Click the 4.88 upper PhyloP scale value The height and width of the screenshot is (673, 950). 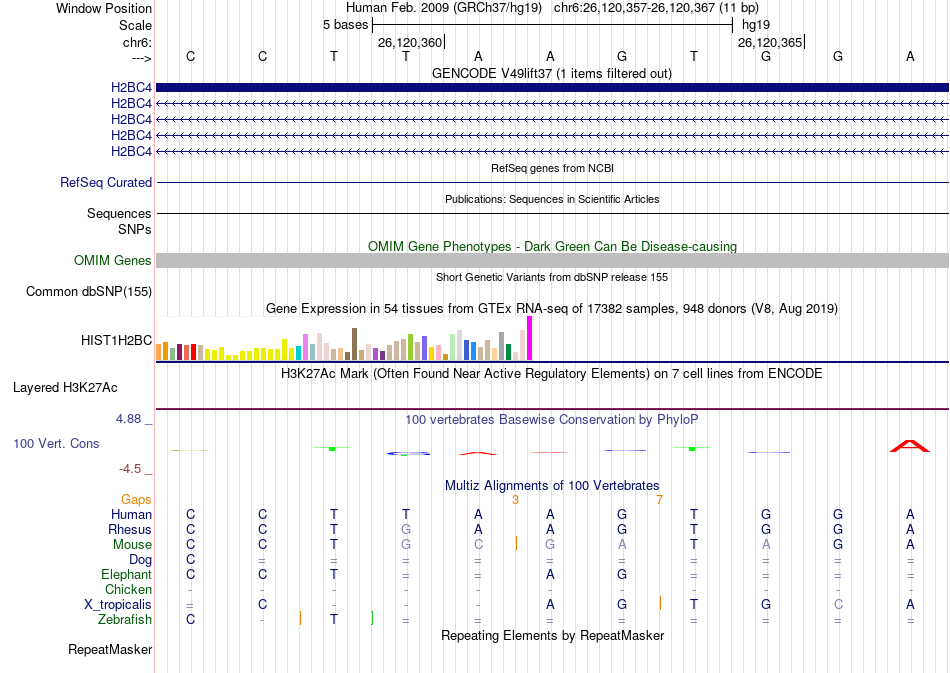(128, 419)
